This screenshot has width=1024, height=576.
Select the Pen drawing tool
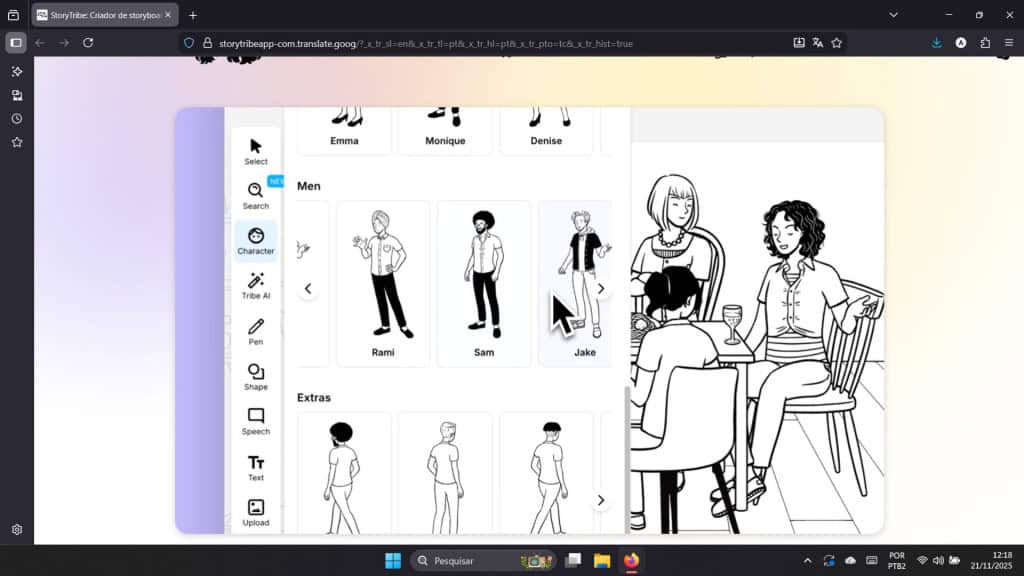coord(255,330)
